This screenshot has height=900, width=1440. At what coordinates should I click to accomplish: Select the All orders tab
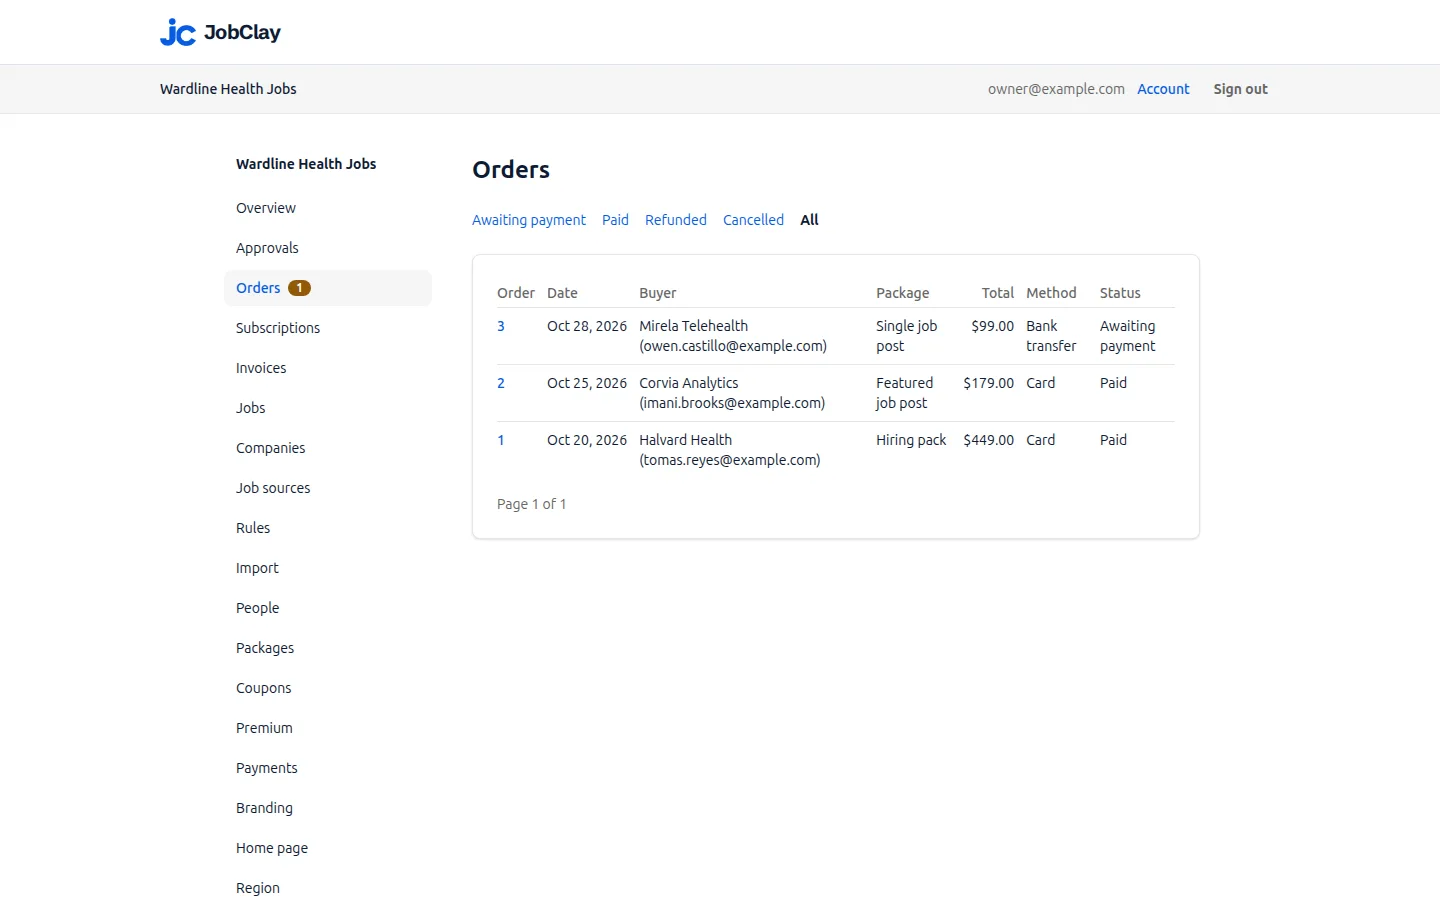pyautogui.click(x=809, y=220)
